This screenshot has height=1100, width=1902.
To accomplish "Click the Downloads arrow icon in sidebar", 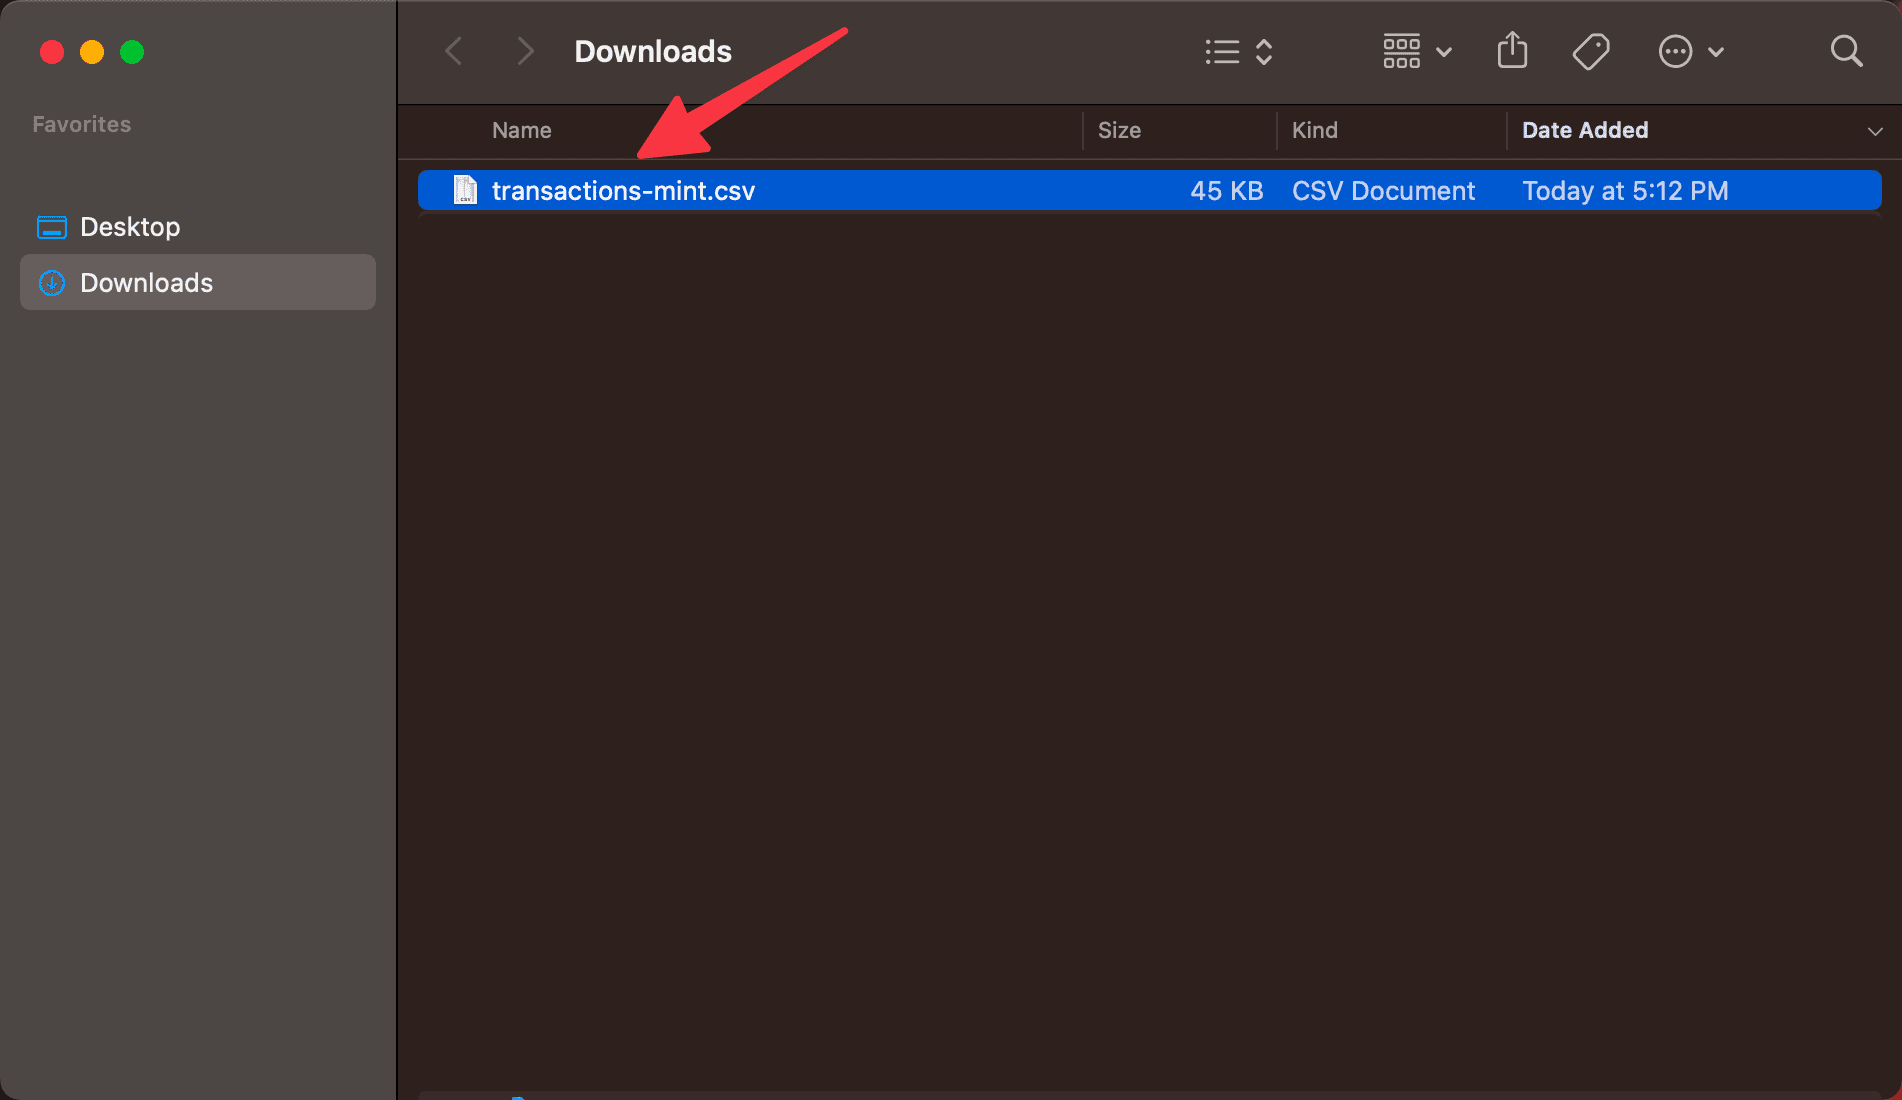I will pyautogui.click(x=52, y=283).
